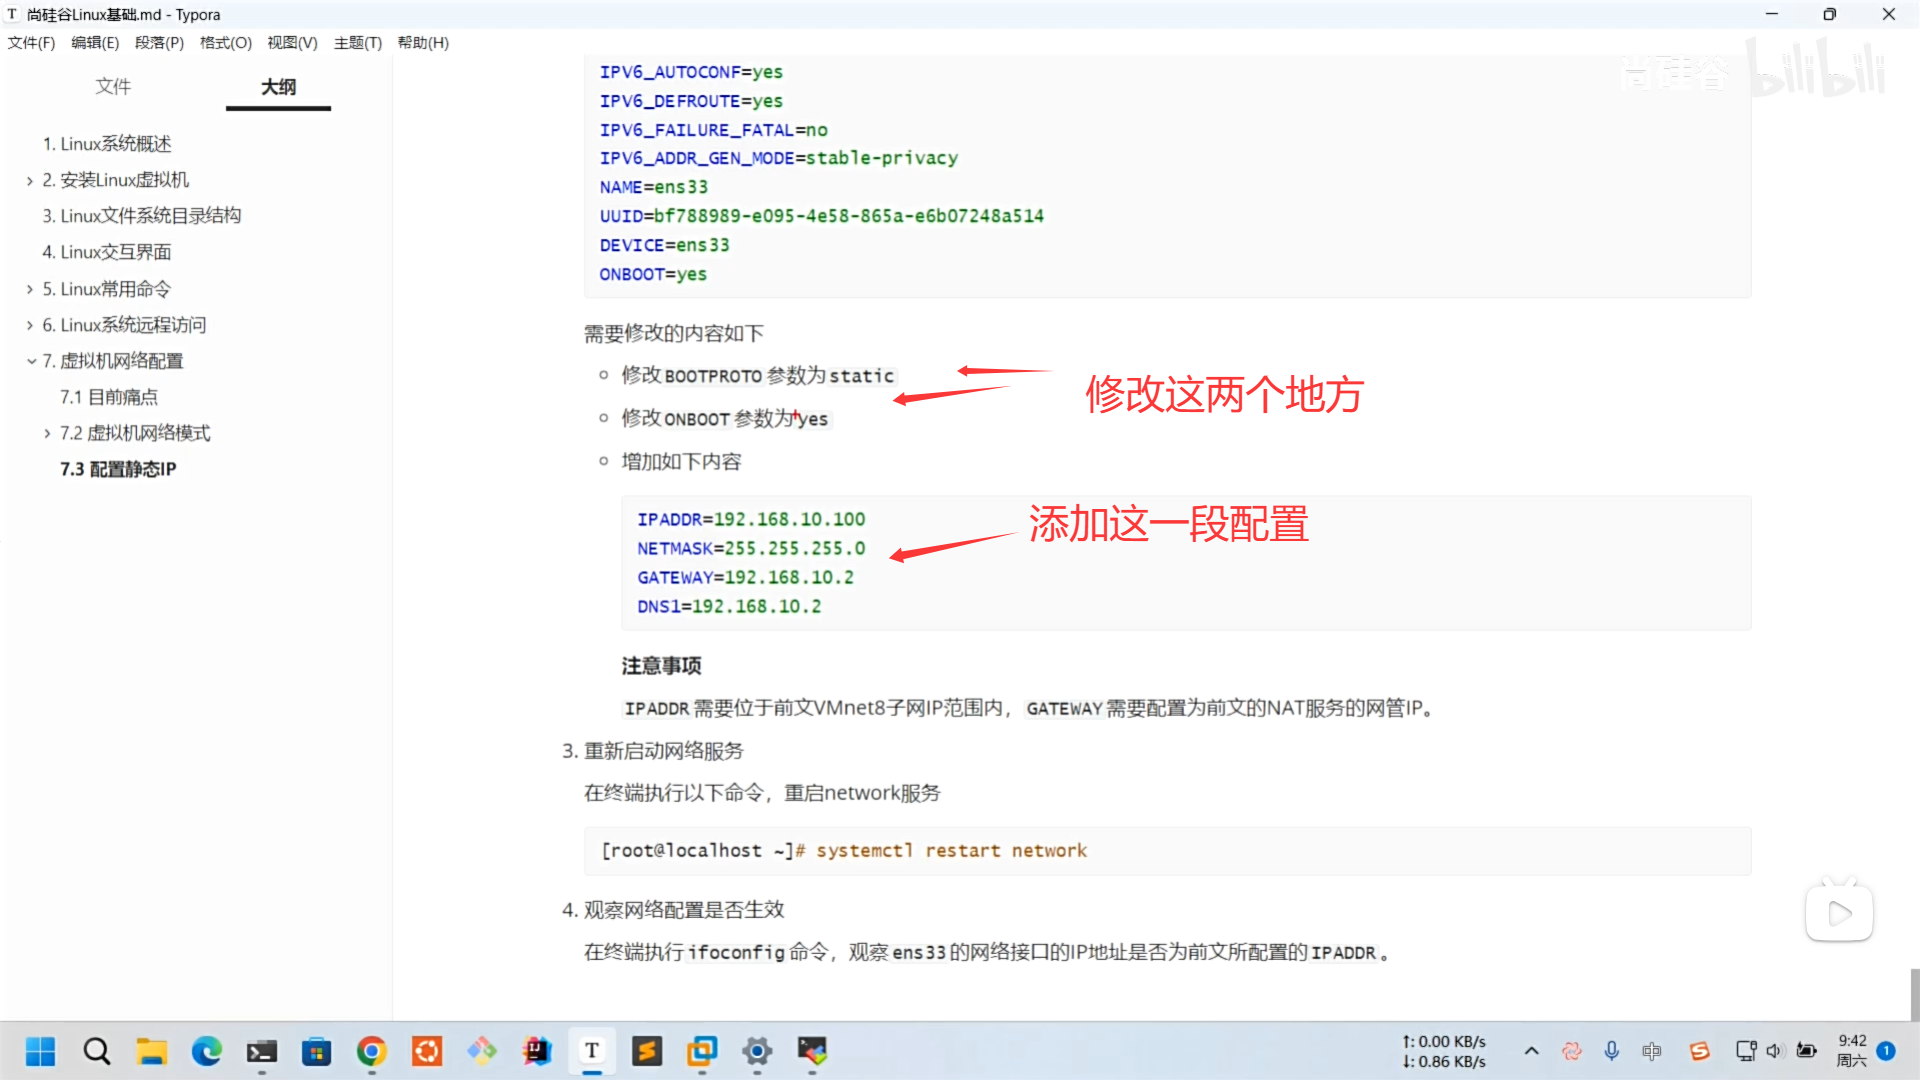Show hidden system tray icons
Viewport: 1920px width, 1080px height.
click(1531, 1051)
